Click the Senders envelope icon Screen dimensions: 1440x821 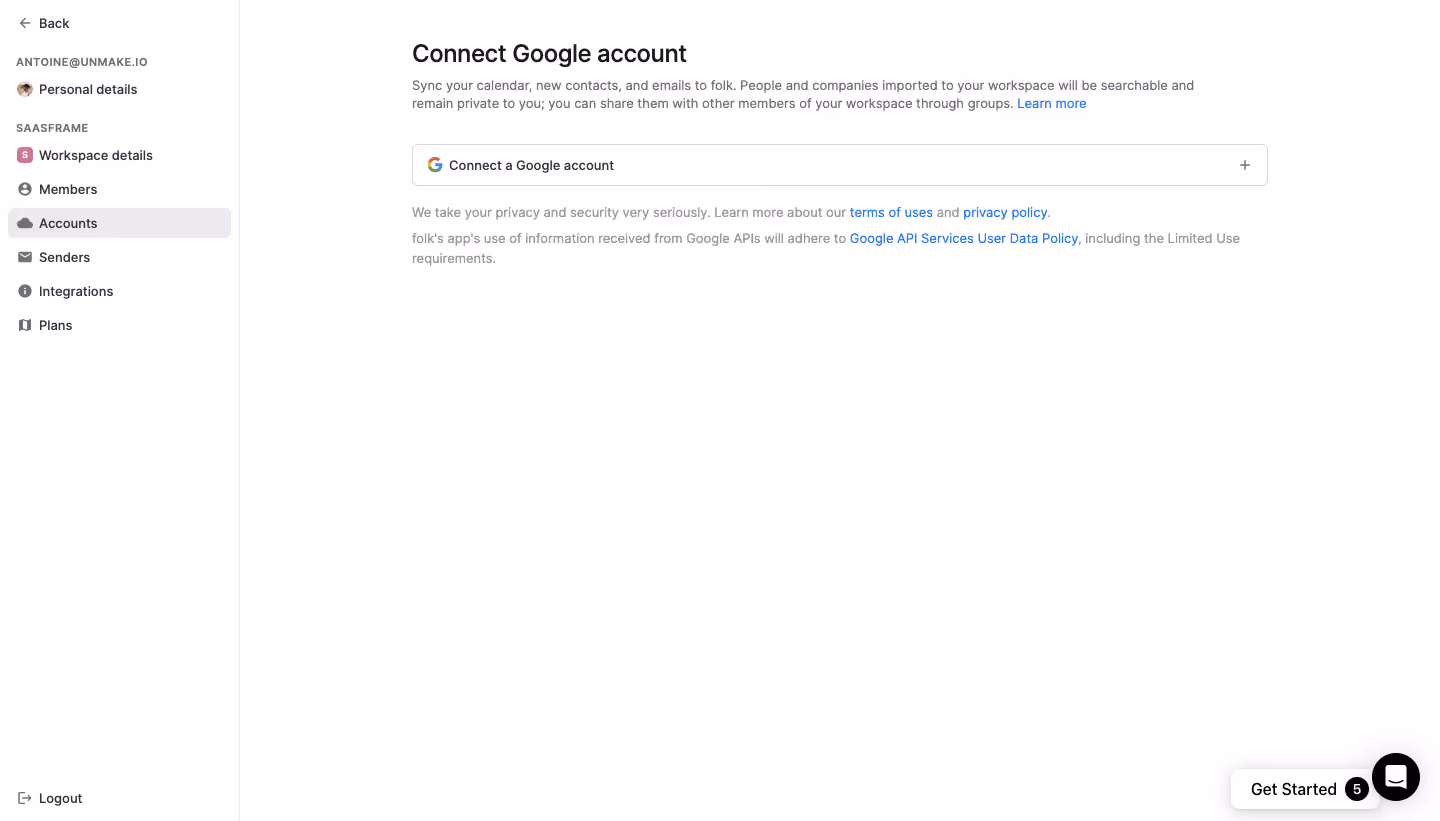pyautogui.click(x=25, y=257)
